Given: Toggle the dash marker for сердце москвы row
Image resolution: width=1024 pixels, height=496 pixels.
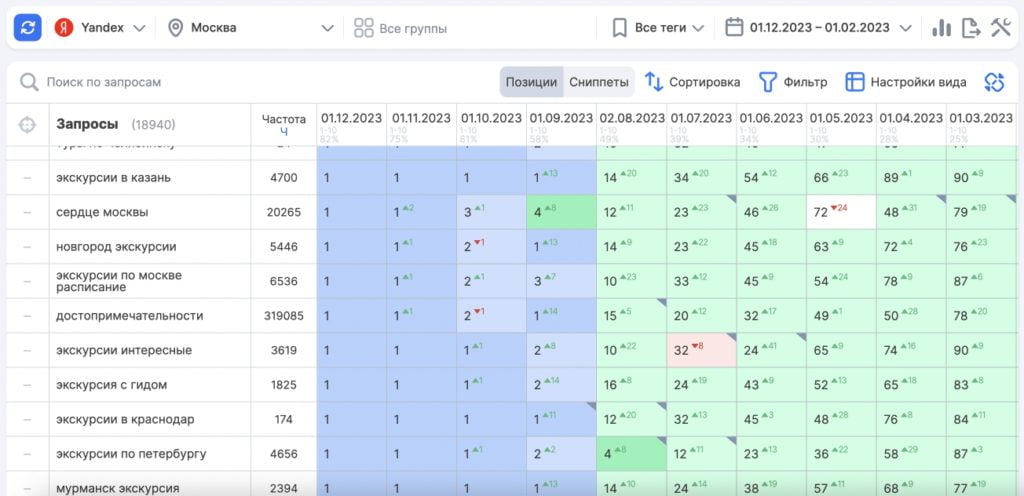Looking at the screenshot, I should [x=27, y=212].
